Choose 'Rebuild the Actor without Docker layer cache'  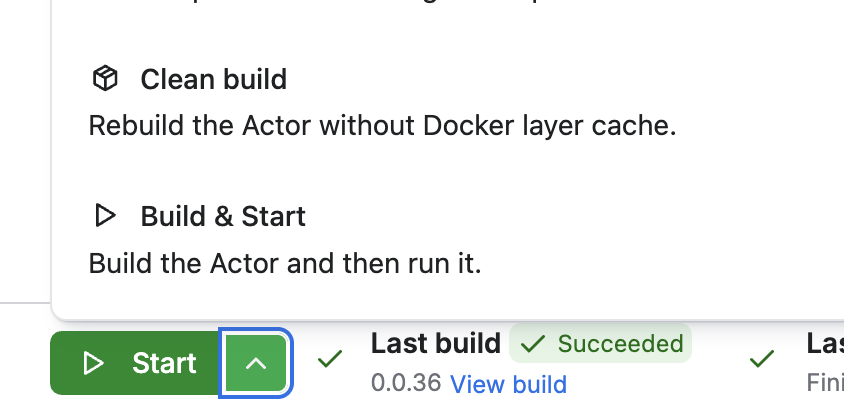coord(382,125)
